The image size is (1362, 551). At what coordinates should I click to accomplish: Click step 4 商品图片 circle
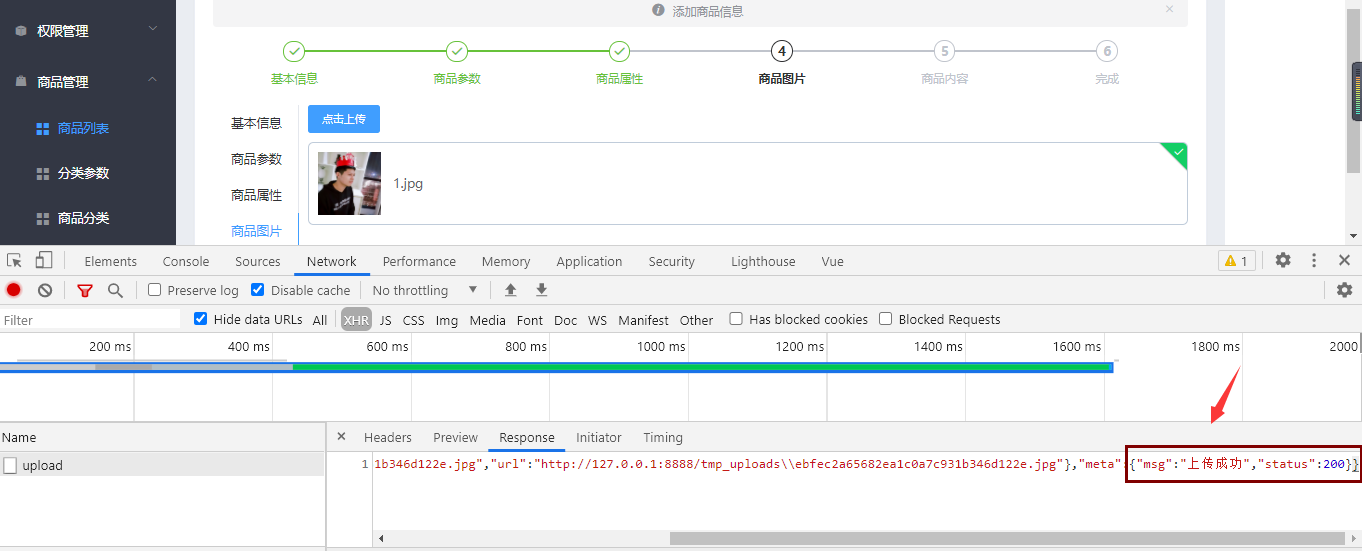point(782,51)
